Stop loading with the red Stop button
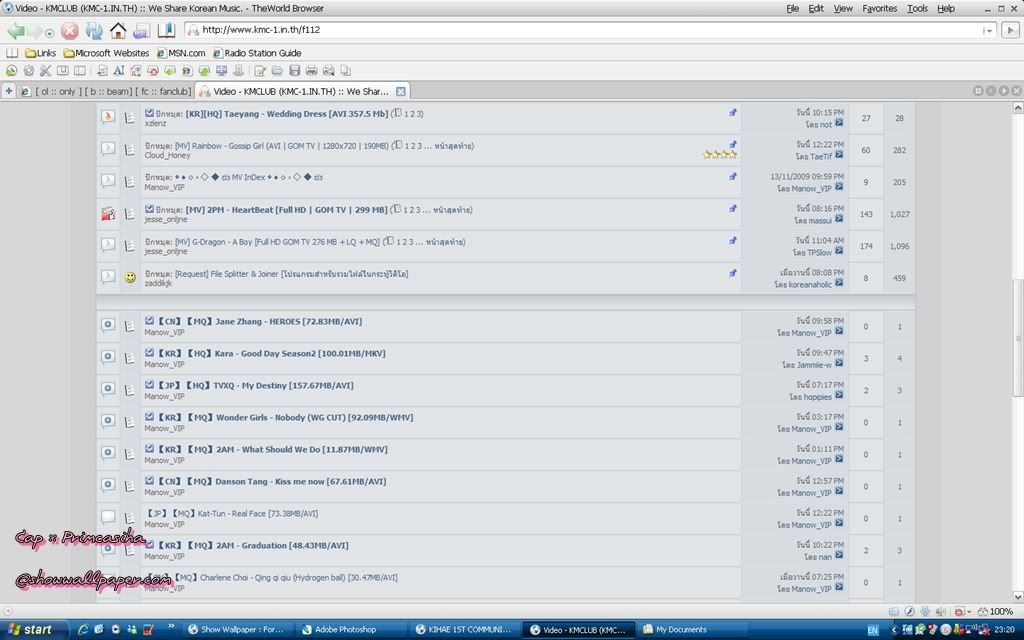1024x640 pixels. tap(70, 31)
